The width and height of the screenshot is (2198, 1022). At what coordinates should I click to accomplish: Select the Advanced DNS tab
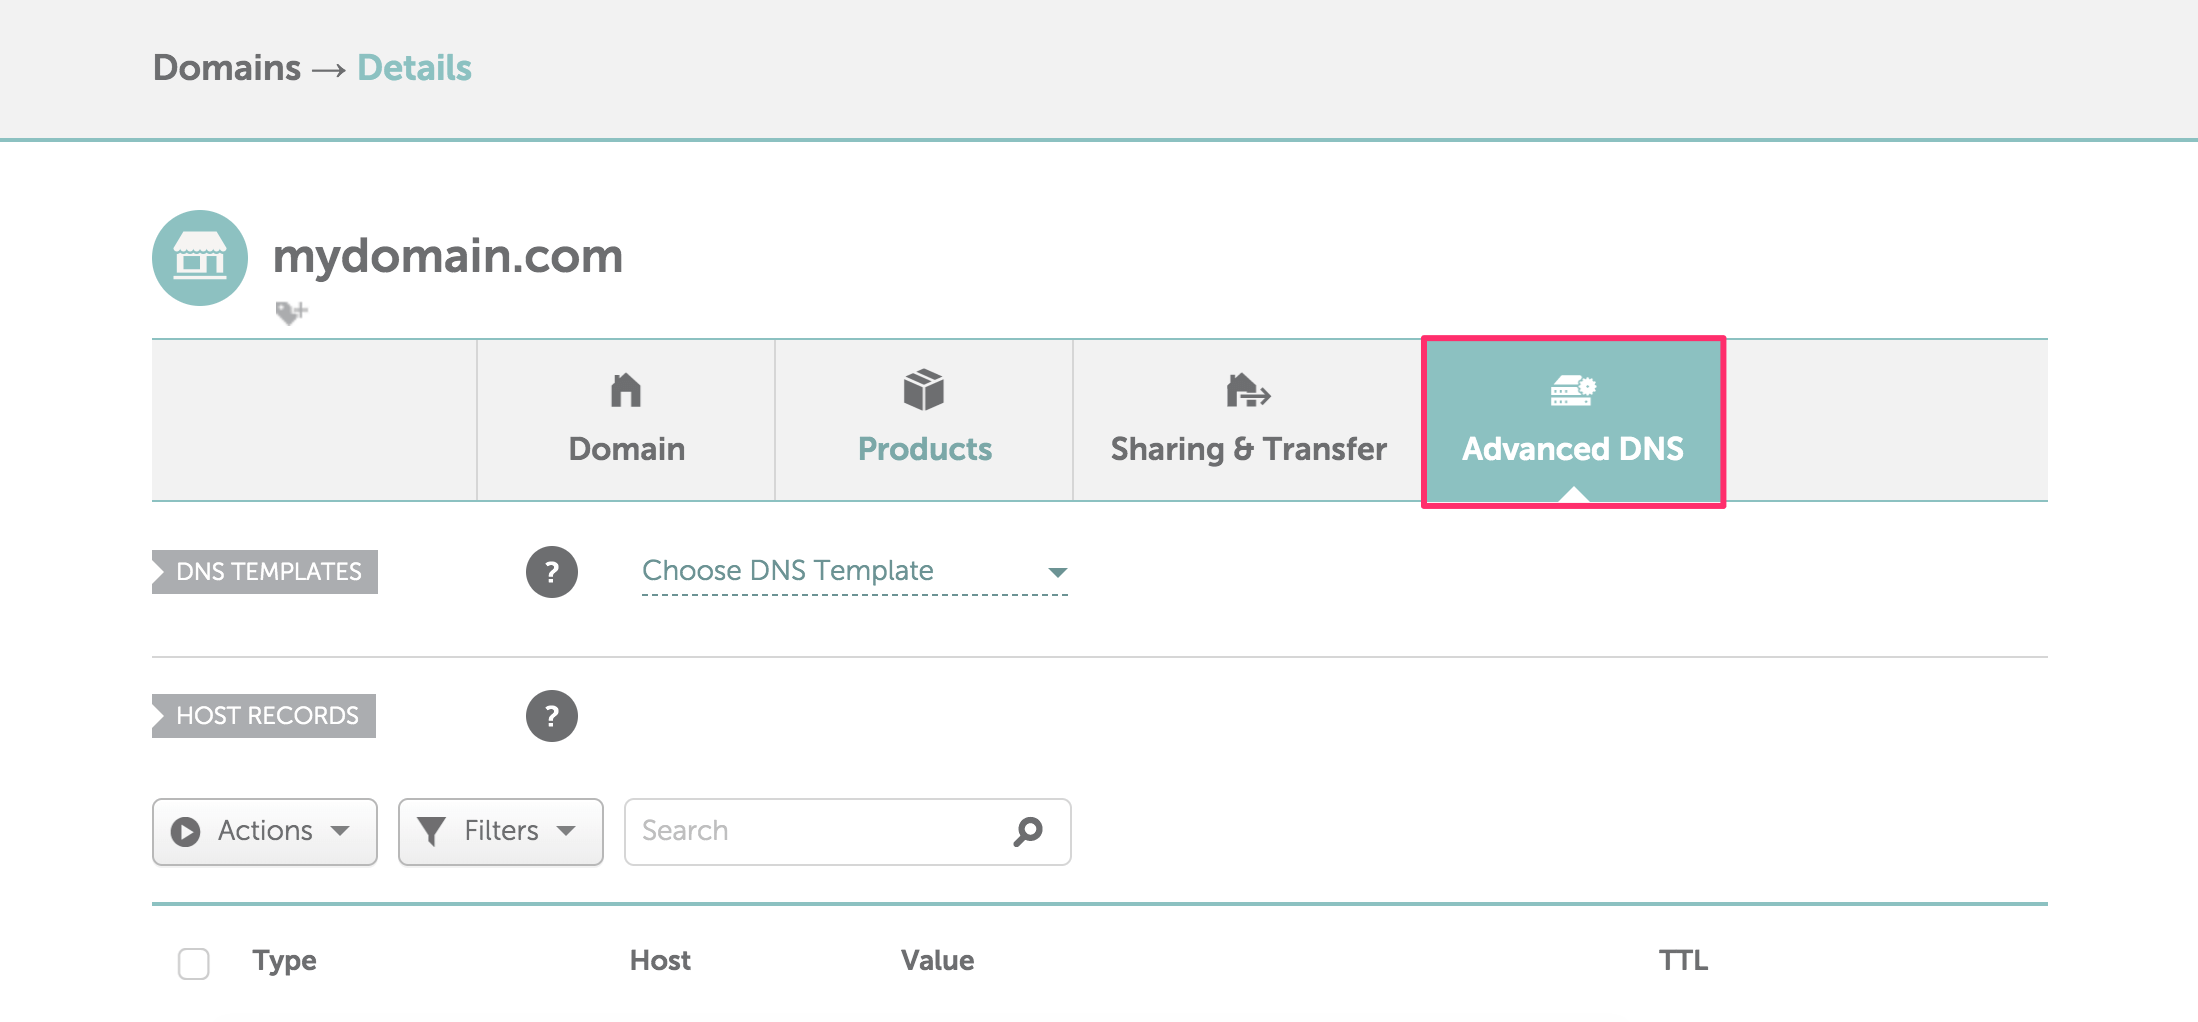click(x=1573, y=421)
